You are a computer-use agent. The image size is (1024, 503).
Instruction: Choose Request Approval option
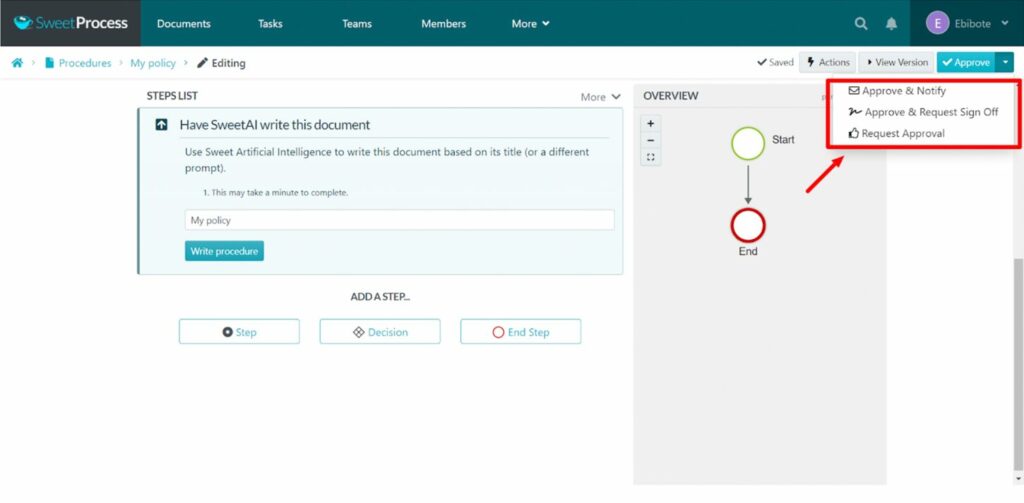click(902, 133)
